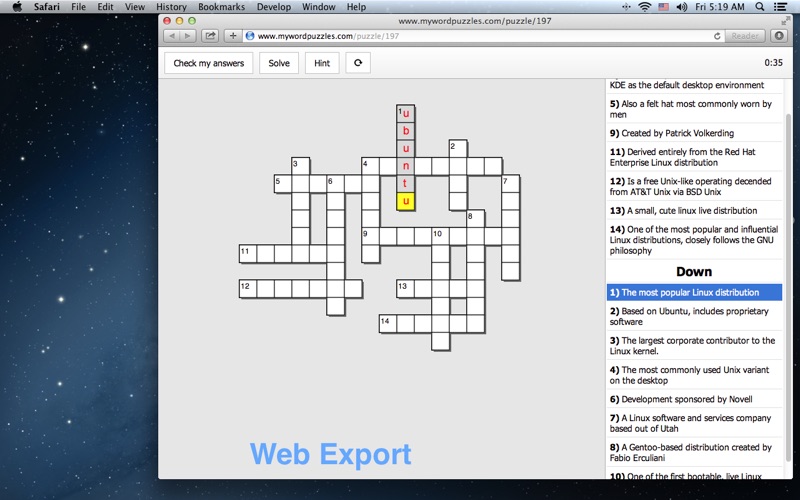Select clue 13 small cute linux live distribution
The image size is (800, 500).
point(694,210)
